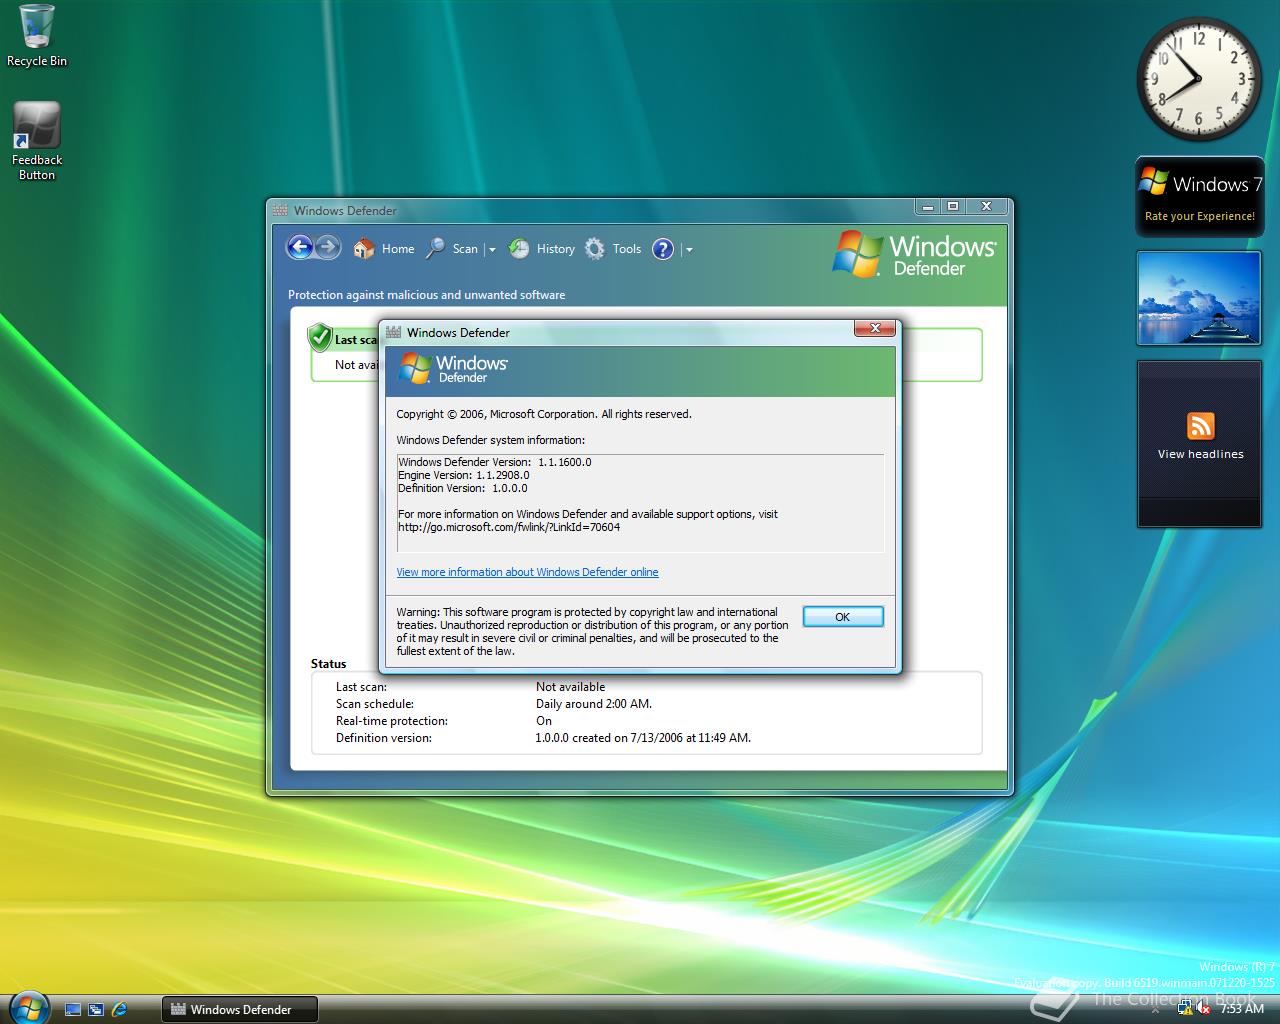Click Real-time protection 'On' value

coord(544,721)
